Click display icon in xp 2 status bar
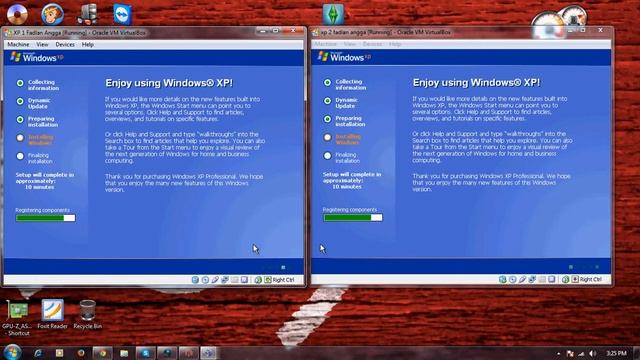This screenshot has height=360, width=640. click(551, 279)
